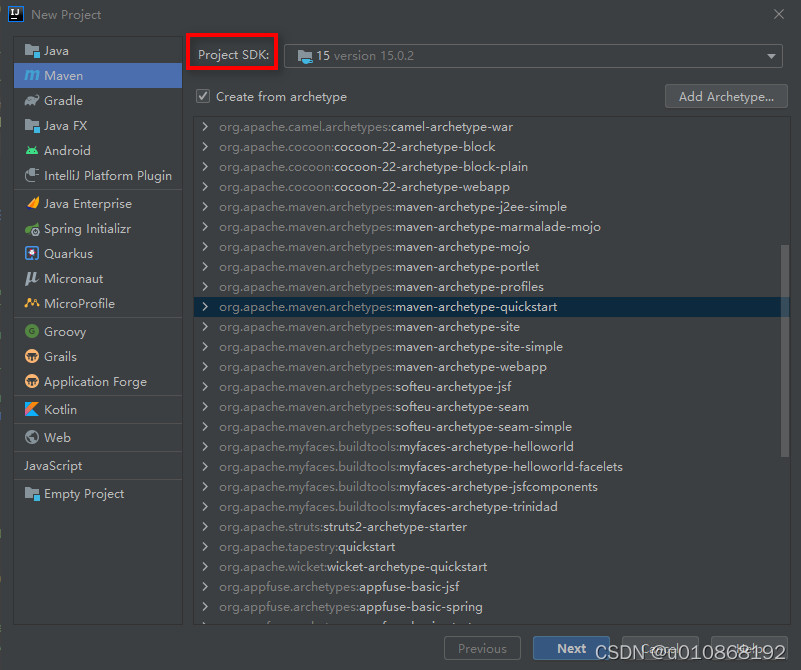This screenshot has height=670, width=801.
Task: Select myfaces-archetype-jsfcomponents row
Action: [491, 487]
